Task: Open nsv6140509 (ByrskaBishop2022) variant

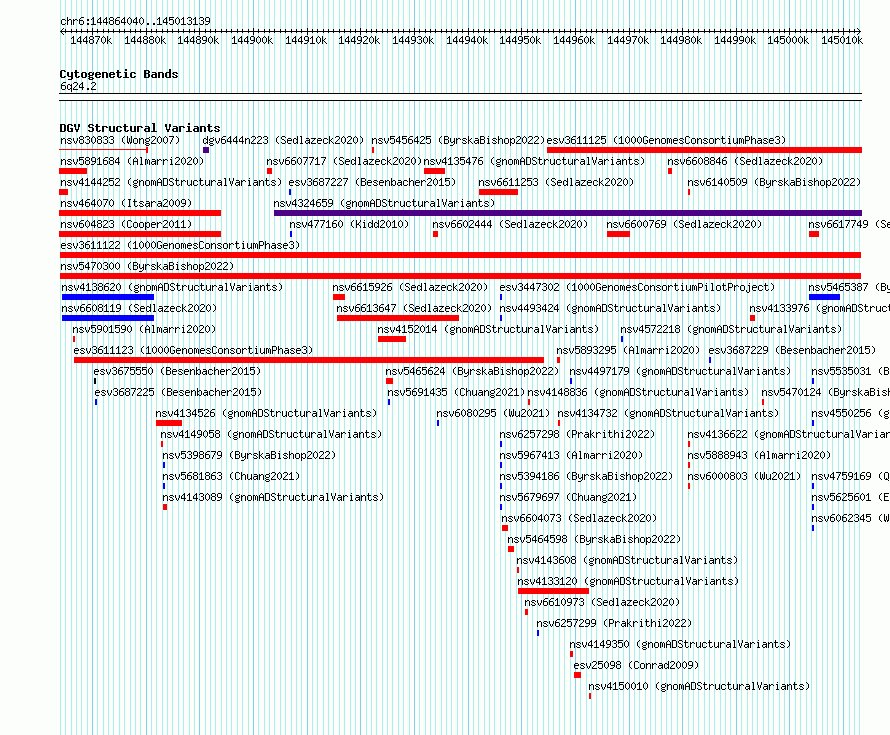Action: (x=774, y=182)
